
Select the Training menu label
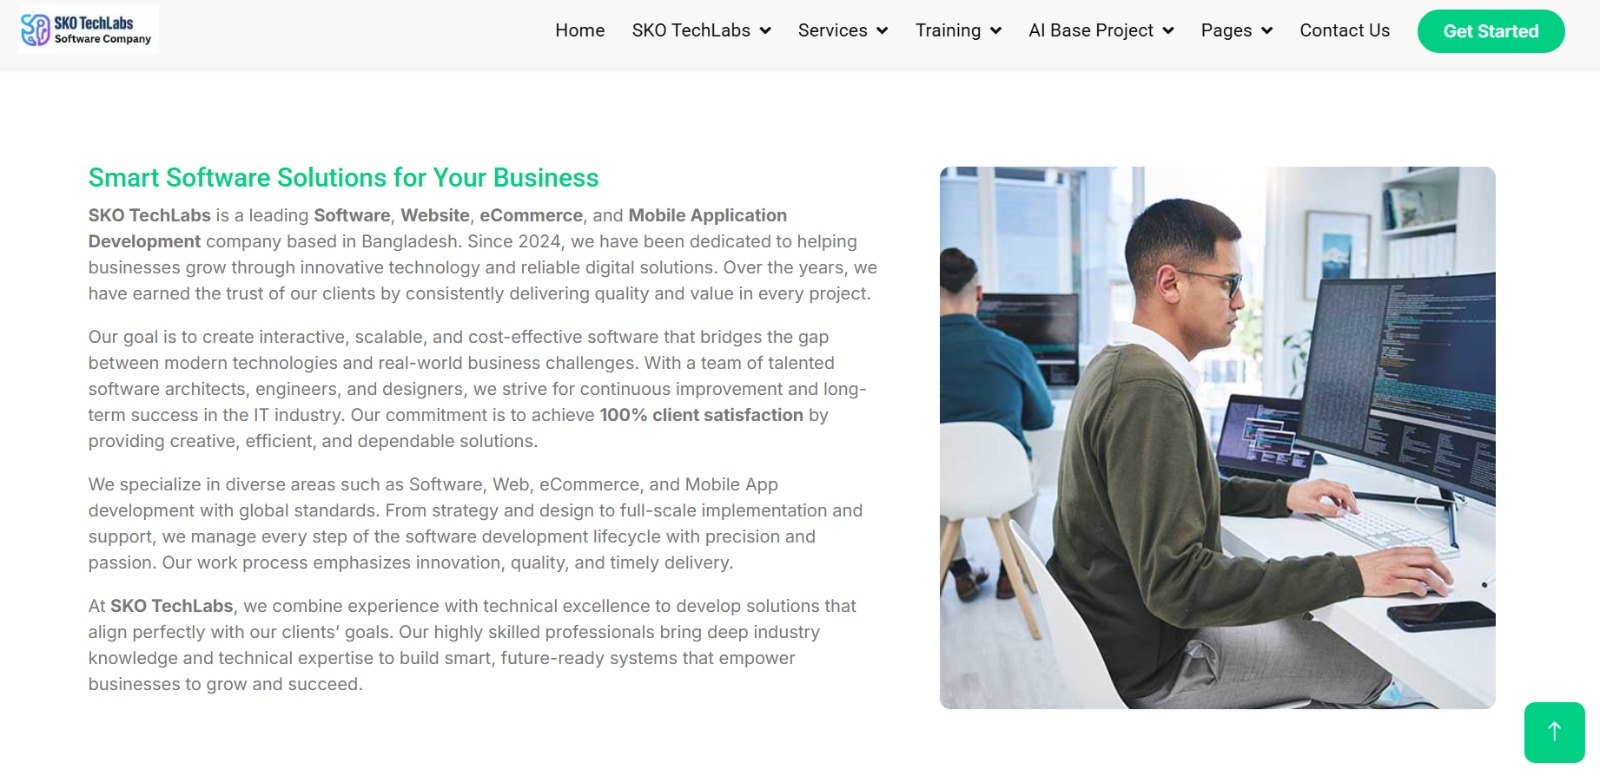(948, 31)
